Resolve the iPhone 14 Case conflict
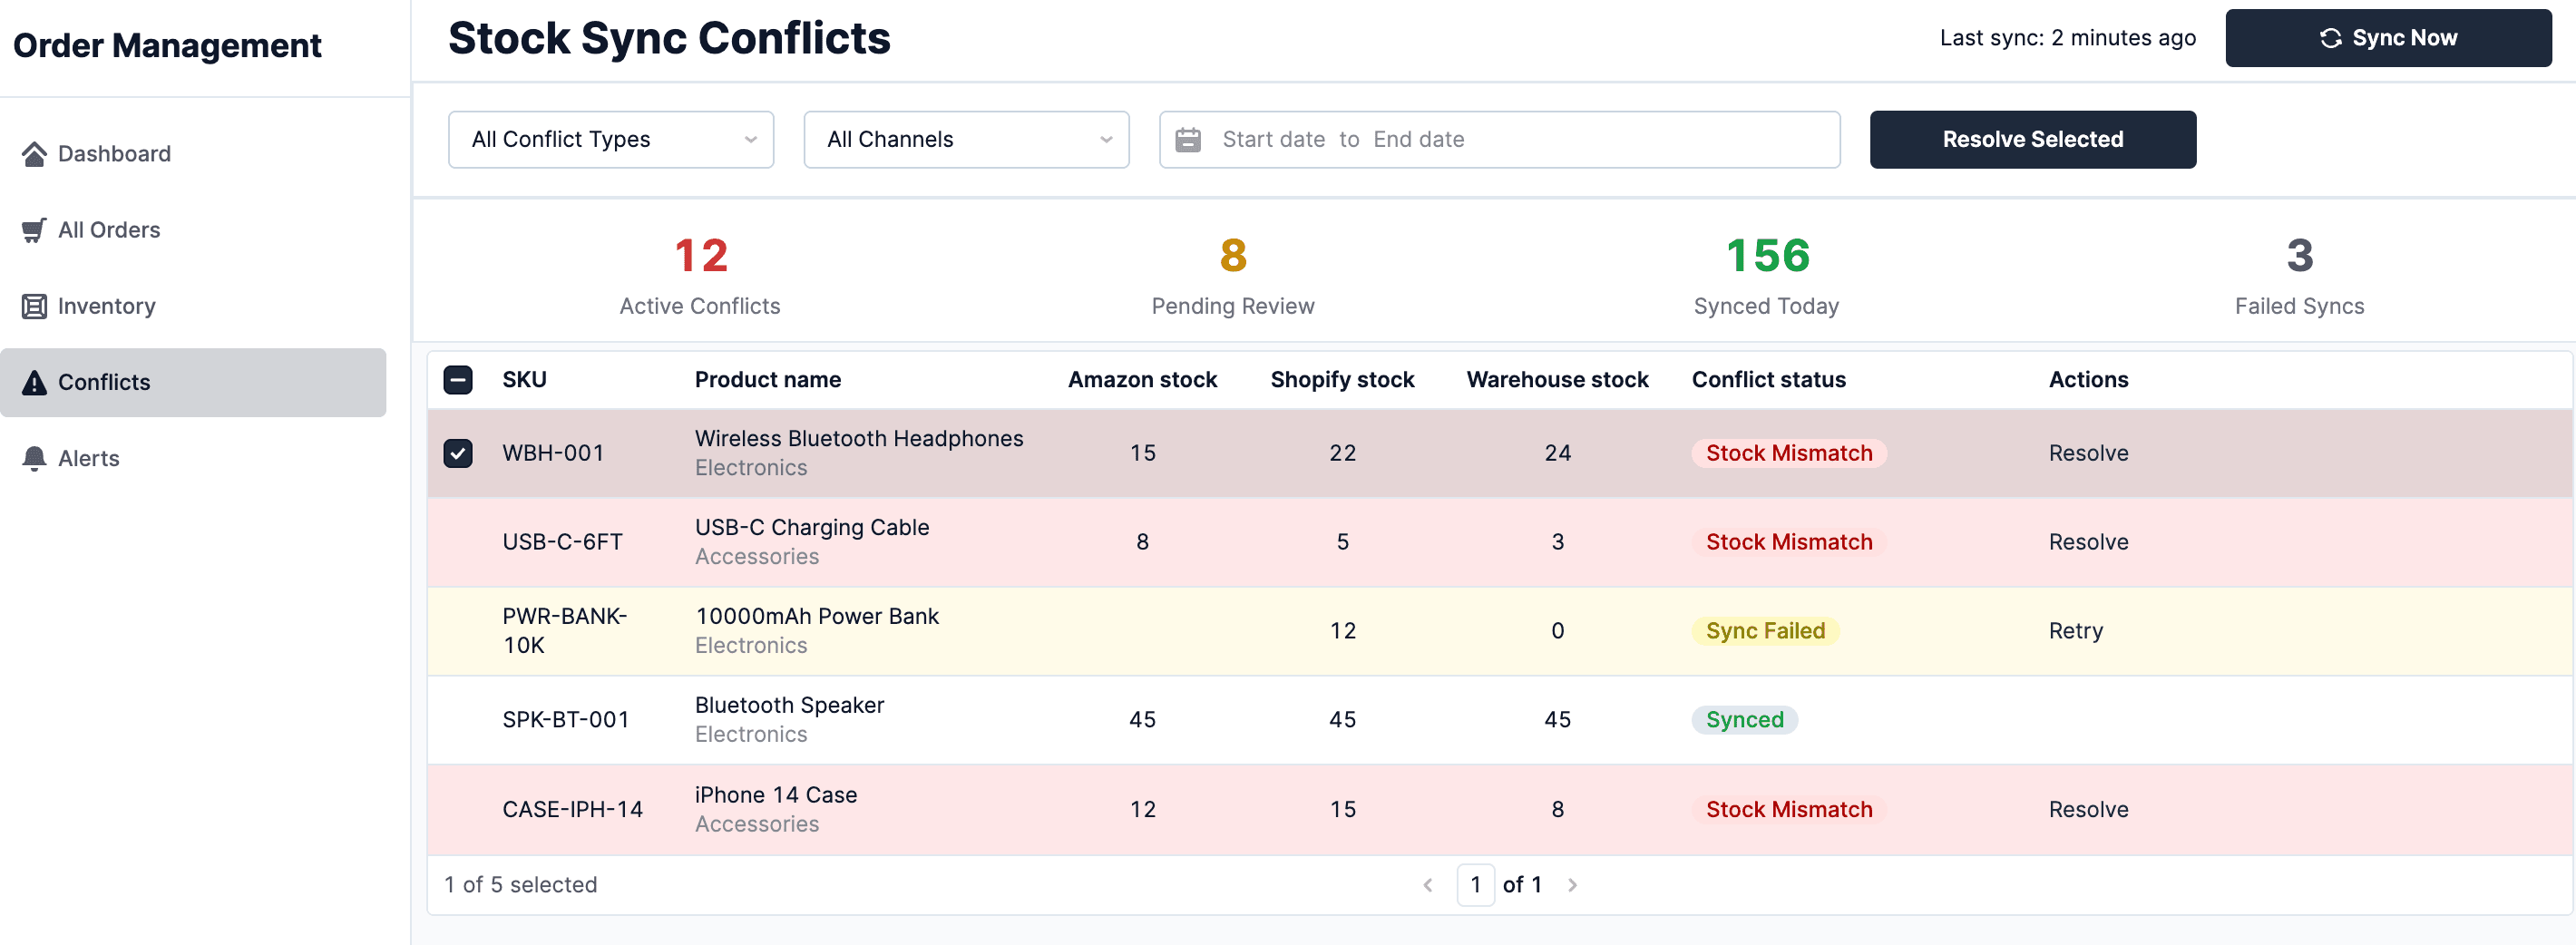The width and height of the screenshot is (2576, 945). [x=2088, y=809]
